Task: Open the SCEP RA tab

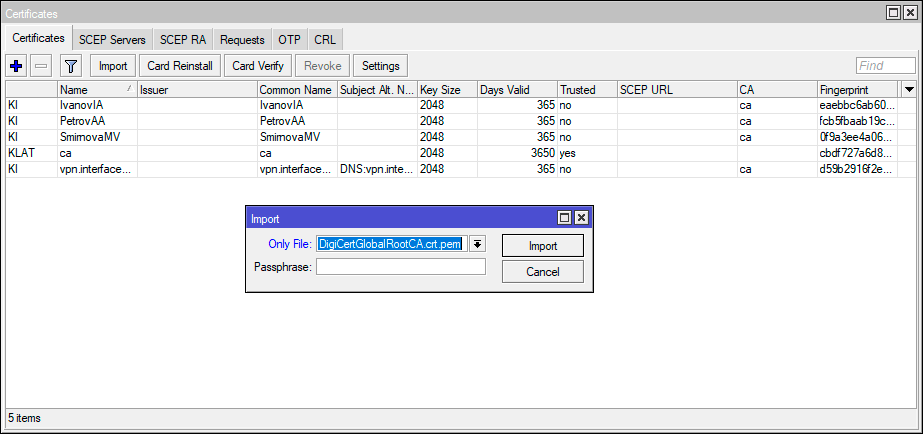Action: point(183,40)
